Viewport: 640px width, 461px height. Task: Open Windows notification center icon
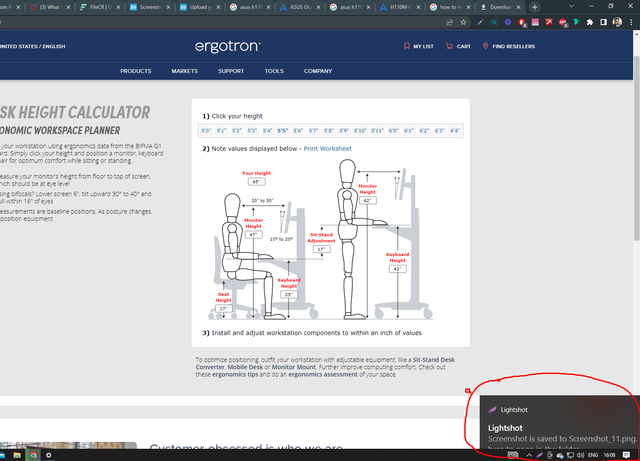tap(627, 455)
